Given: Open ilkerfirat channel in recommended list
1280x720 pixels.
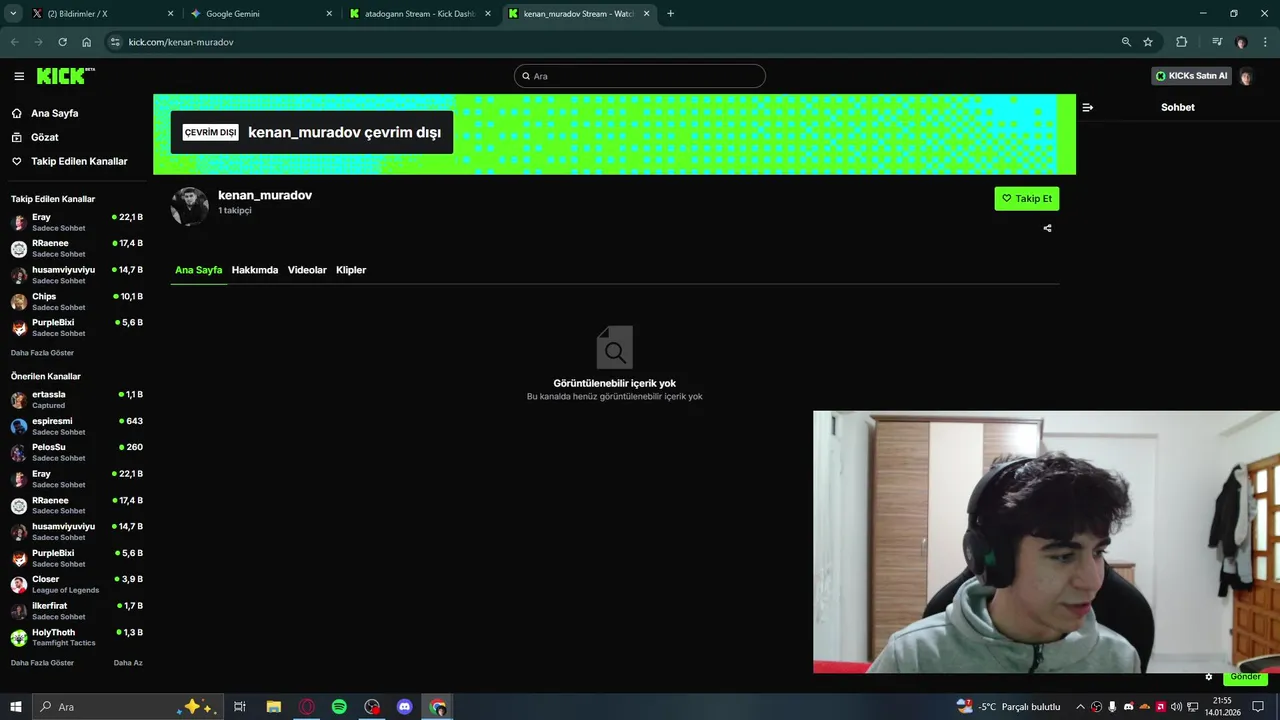Looking at the screenshot, I should click(x=76, y=611).
